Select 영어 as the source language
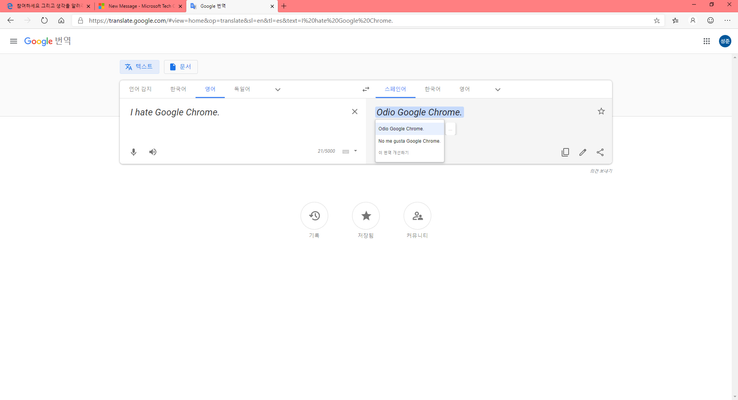This screenshot has height=400, width=738. click(210, 89)
